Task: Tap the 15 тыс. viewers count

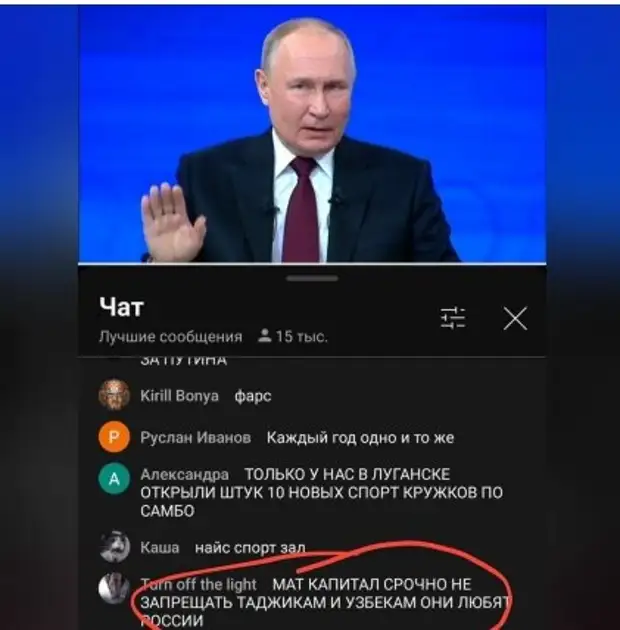Action: click(302, 337)
